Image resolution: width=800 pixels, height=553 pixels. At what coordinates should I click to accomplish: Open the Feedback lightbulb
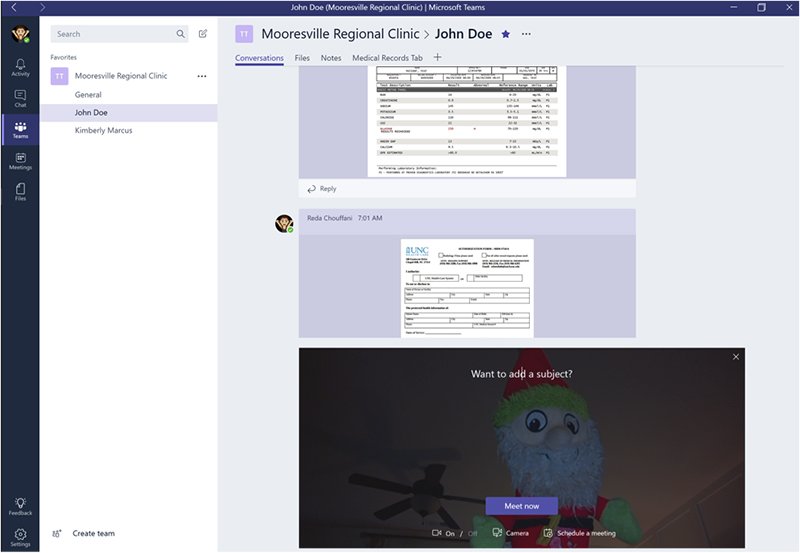(x=20, y=506)
